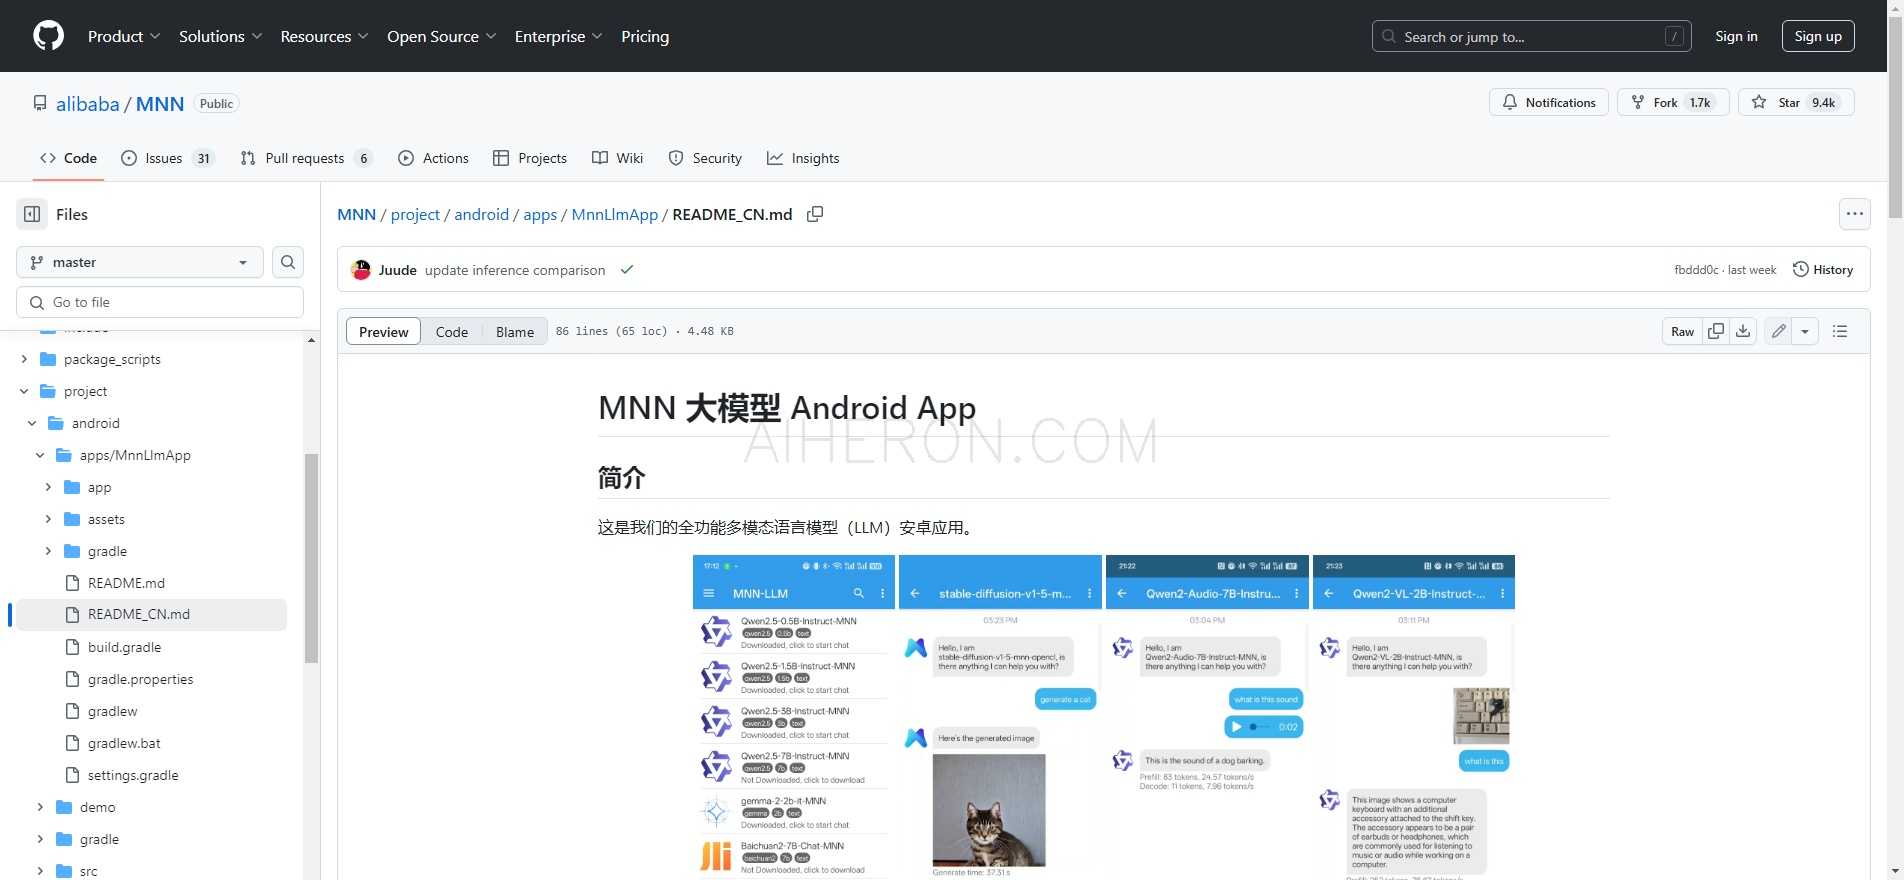Click the fork icon on Fork button
The image size is (1904, 880).
tap(1638, 102)
